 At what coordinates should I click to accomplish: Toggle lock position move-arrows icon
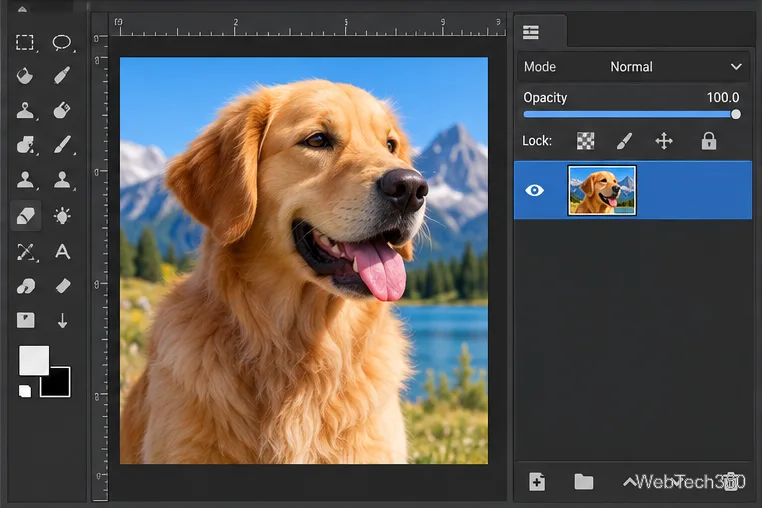[x=664, y=141]
